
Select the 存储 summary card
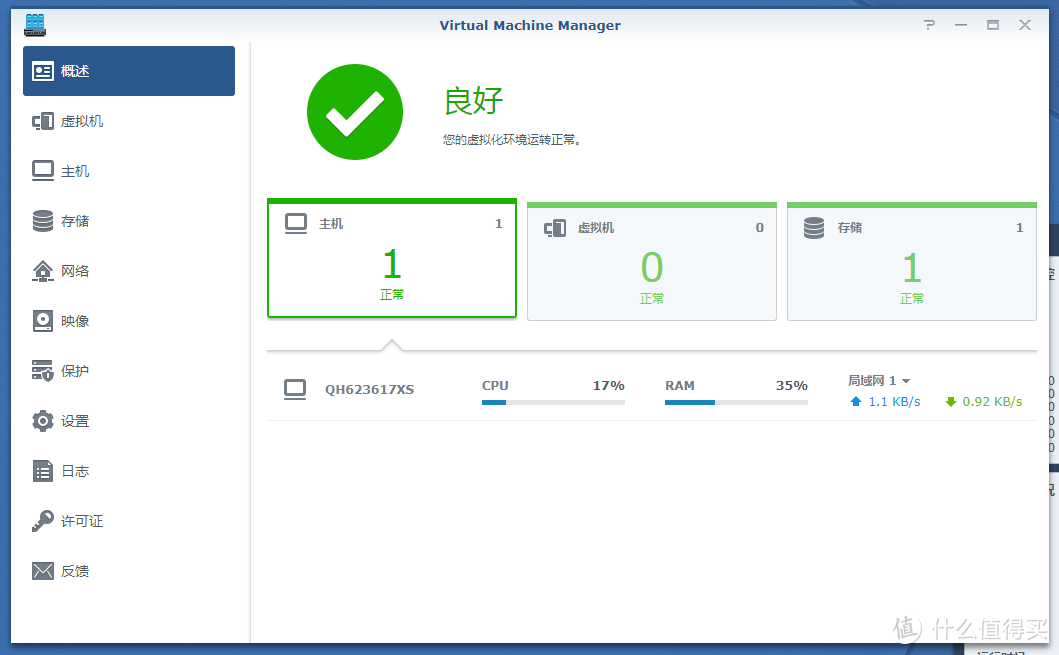coord(912,262)
